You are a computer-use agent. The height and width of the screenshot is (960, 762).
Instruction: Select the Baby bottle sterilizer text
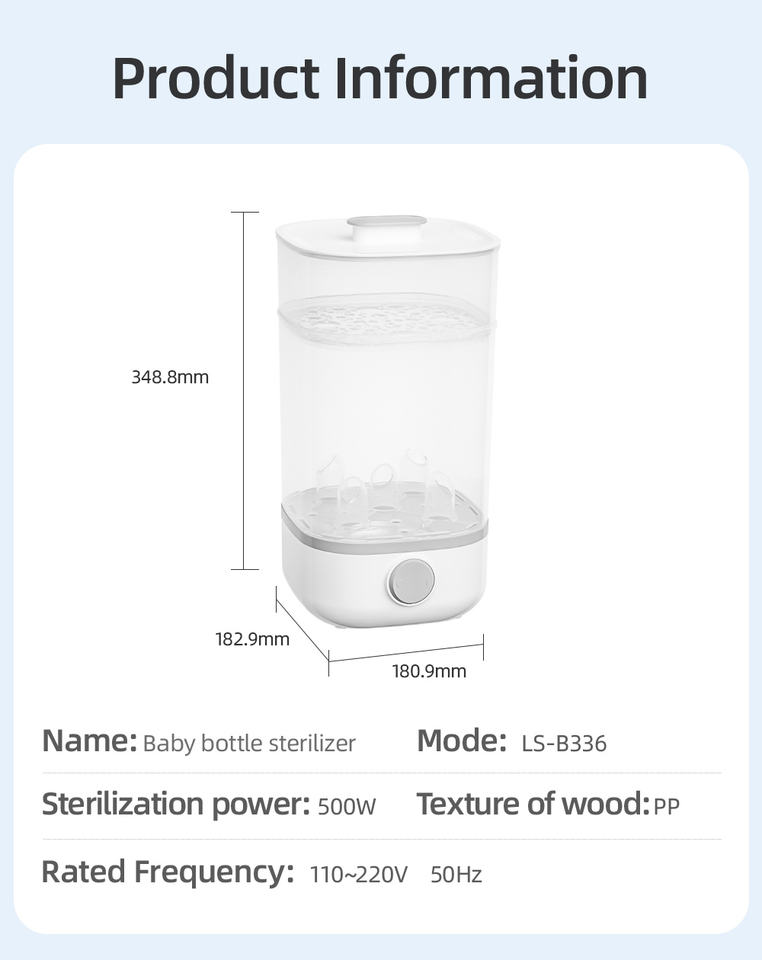(x=249, y=744)
